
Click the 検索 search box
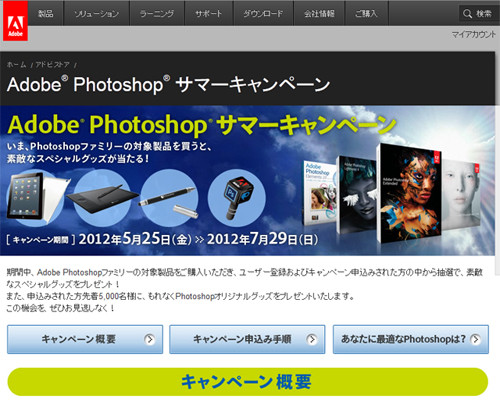click(x=479, y=14)
